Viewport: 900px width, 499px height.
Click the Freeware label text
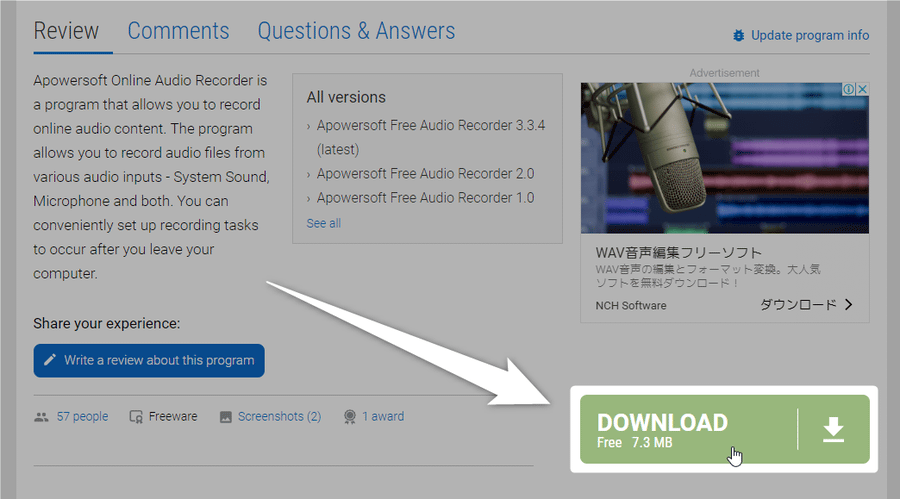point(173,416)
